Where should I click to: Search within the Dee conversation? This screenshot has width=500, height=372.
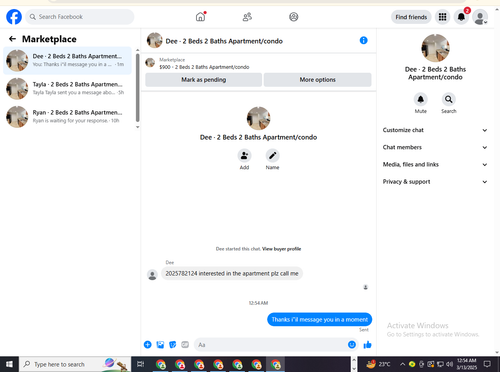point(449,99)
